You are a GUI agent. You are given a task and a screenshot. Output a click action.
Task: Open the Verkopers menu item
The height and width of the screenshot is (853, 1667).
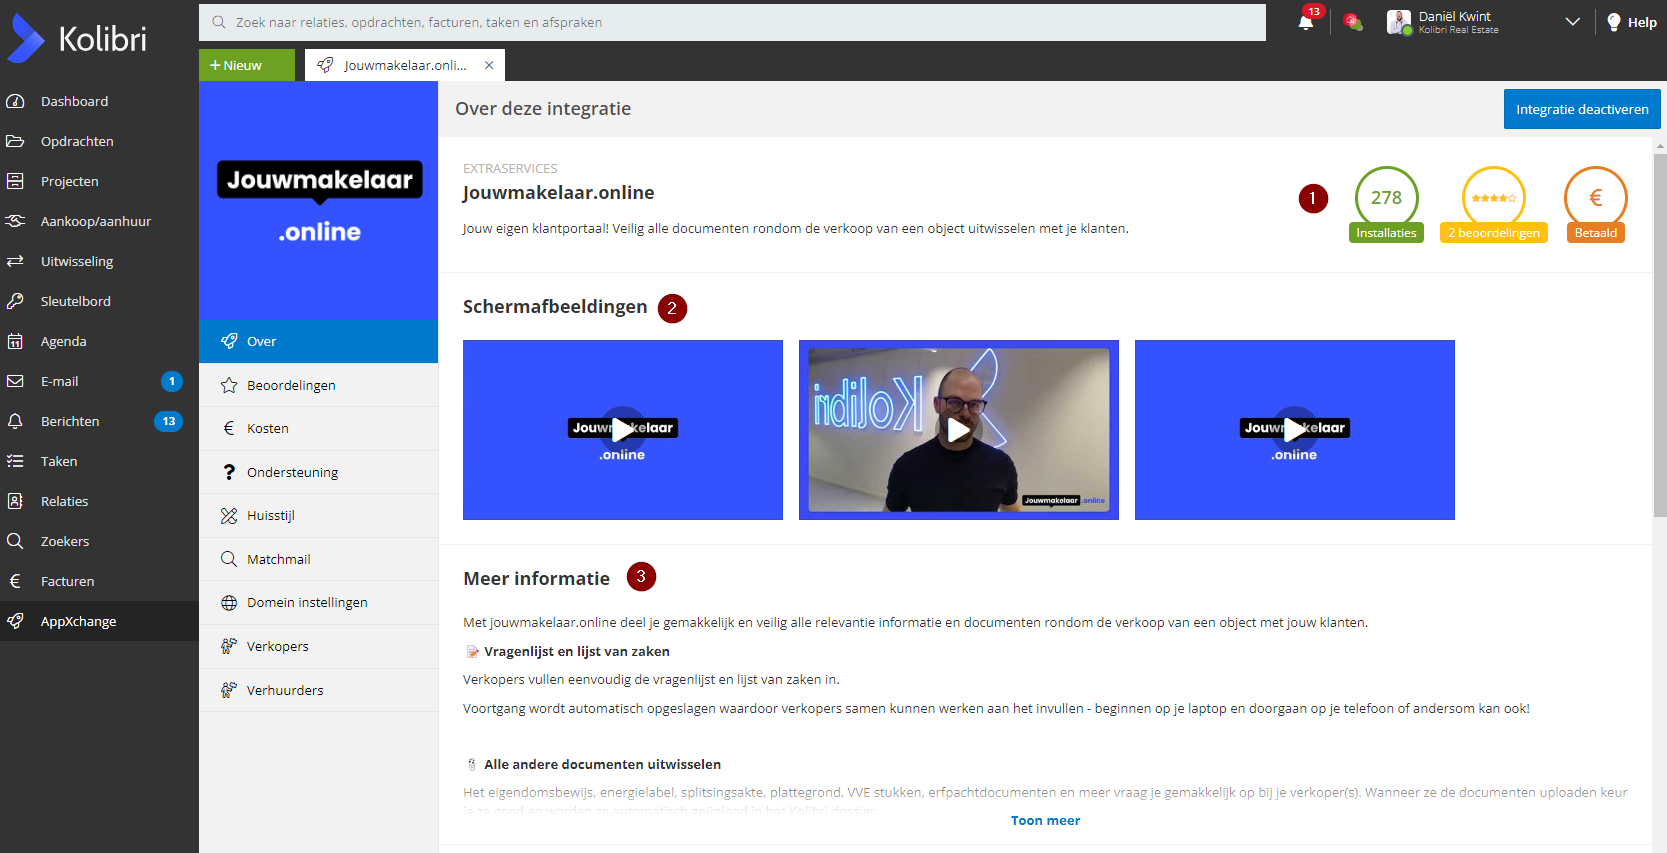pos(318,646)
